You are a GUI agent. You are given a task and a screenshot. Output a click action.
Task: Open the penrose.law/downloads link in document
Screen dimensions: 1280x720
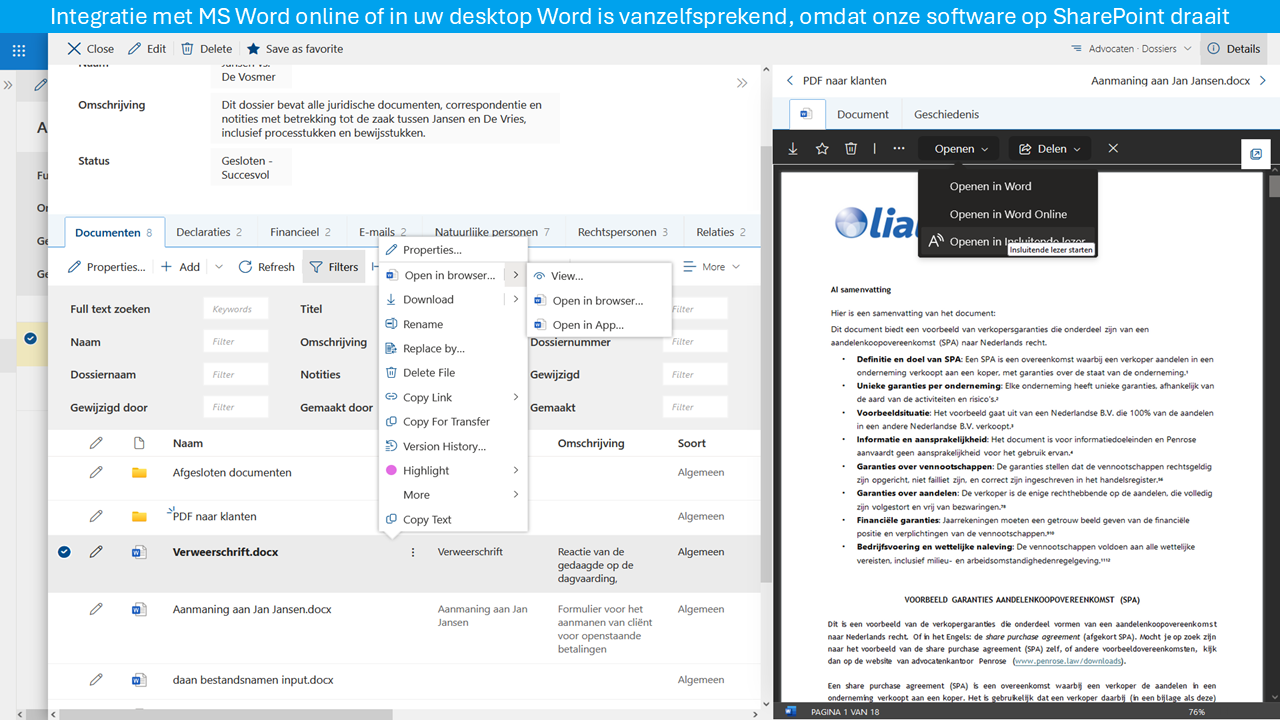[1069, 661]
